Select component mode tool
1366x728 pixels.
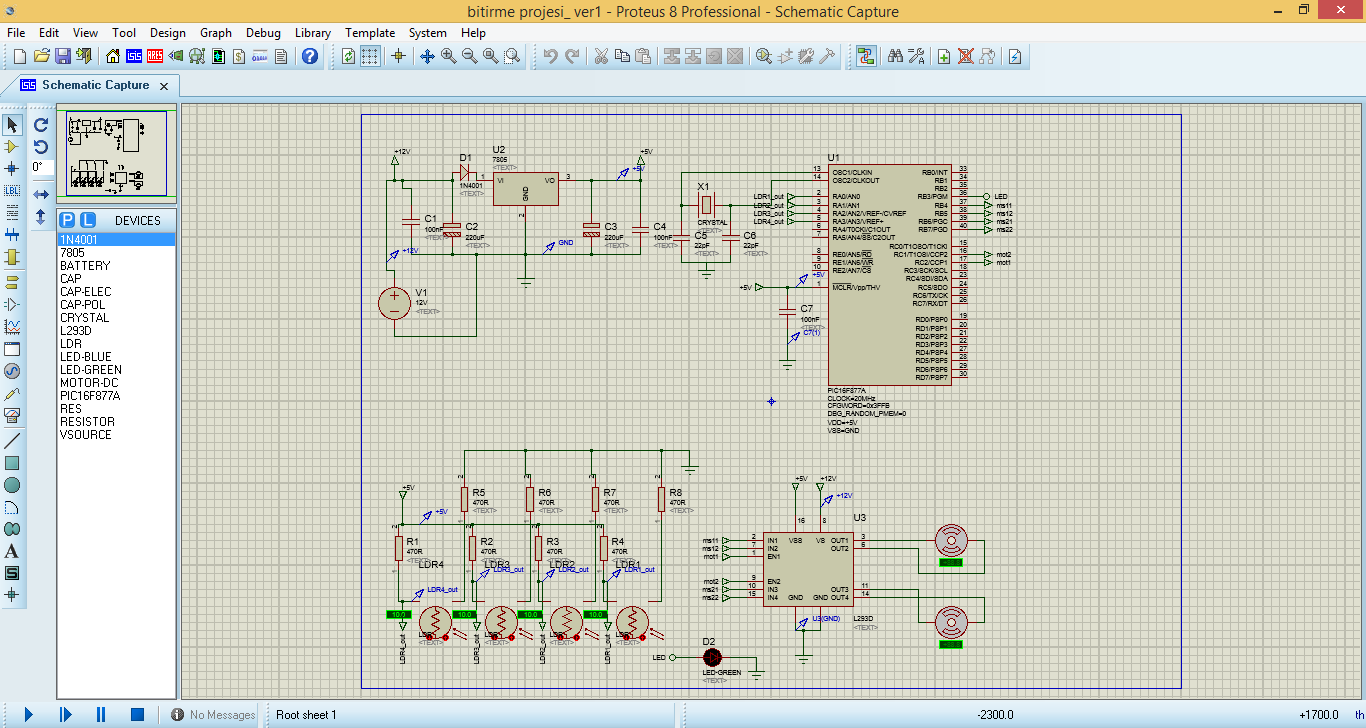coord(12,146)
